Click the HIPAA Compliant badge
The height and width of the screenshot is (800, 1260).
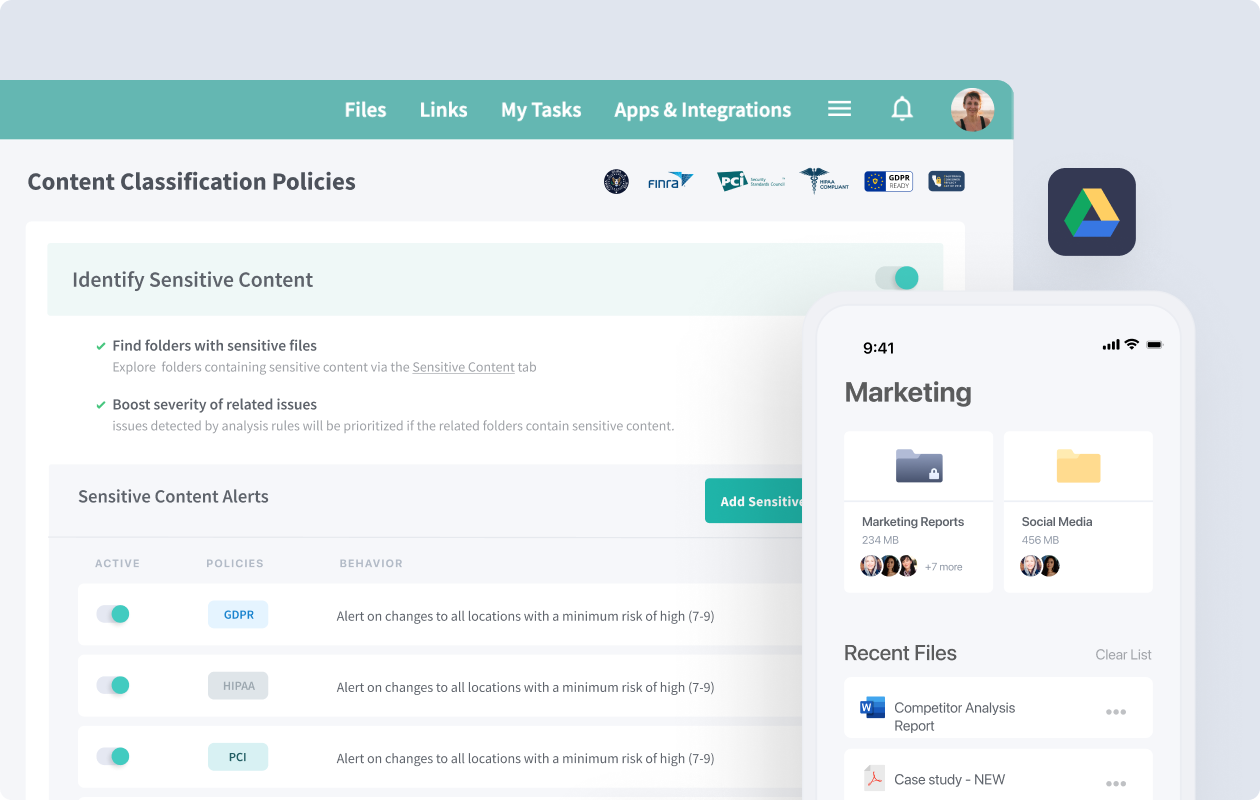[x=824, y=181]
